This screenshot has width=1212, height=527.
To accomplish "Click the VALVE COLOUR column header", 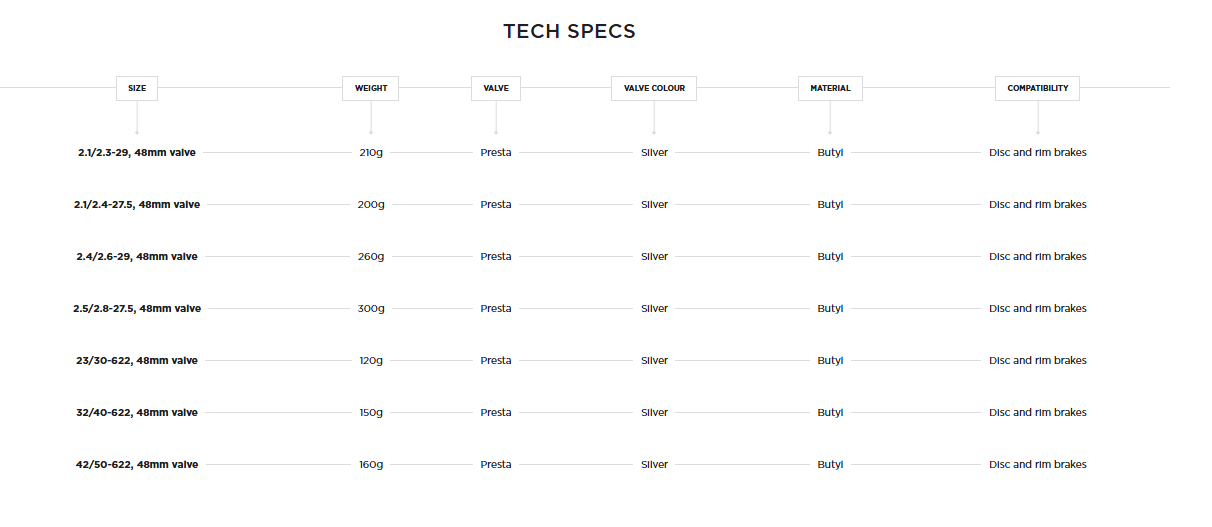I will (654, 88).
